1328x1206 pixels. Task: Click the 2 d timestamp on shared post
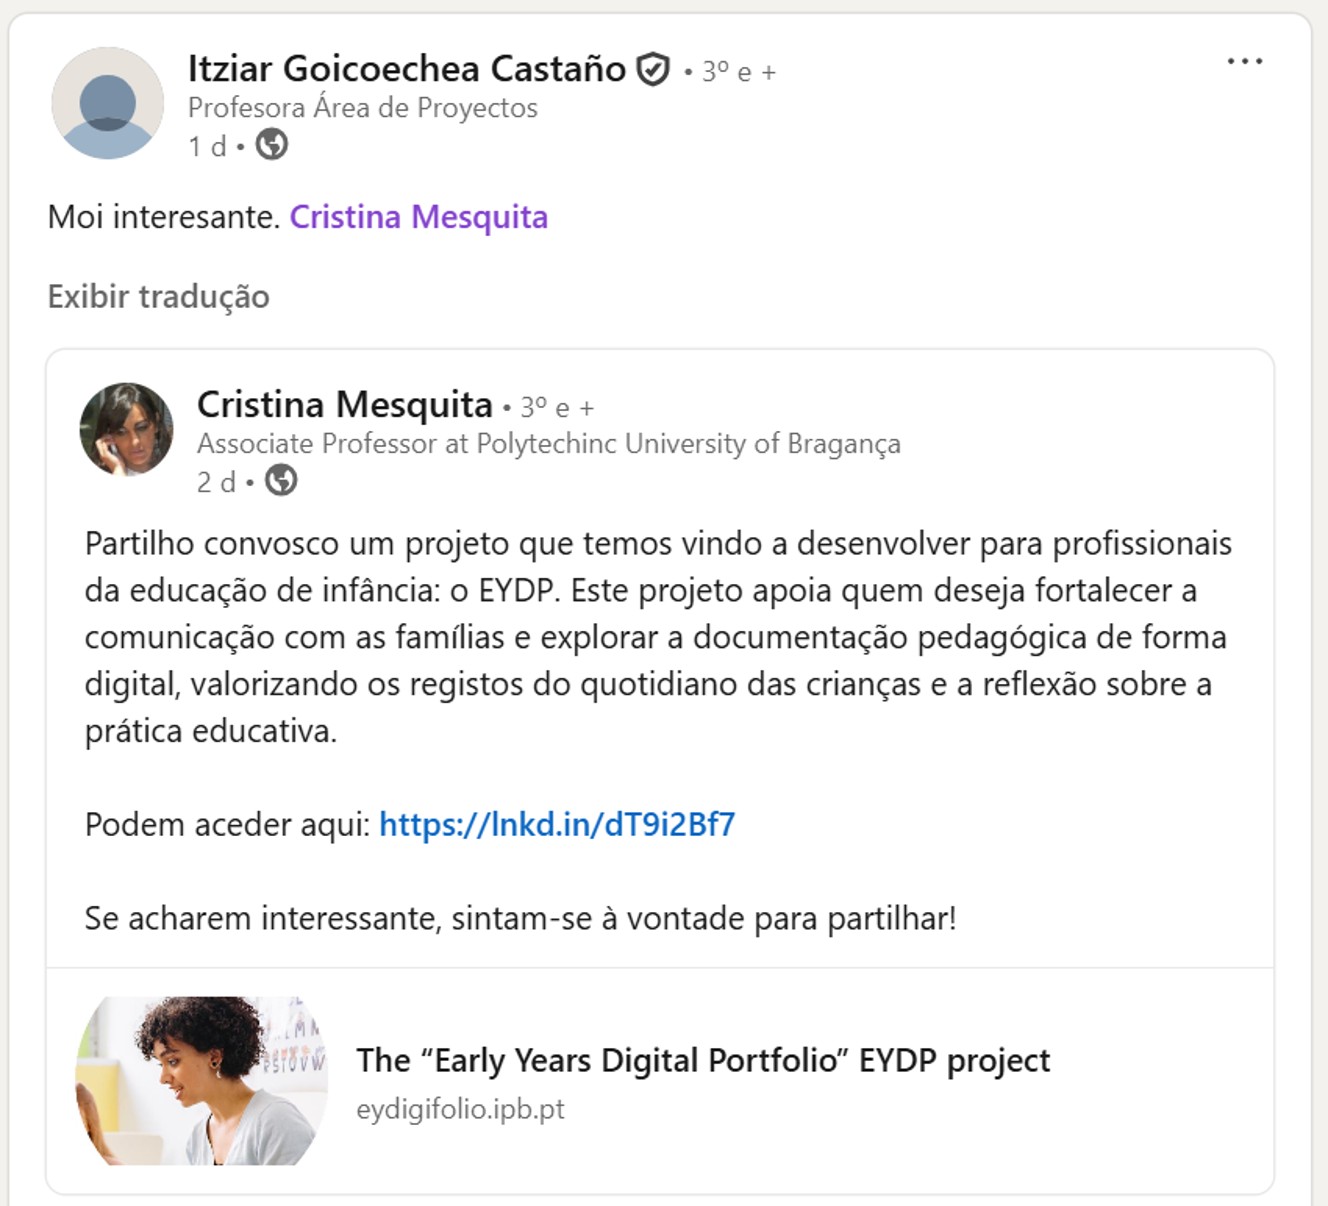pos(216,483)
